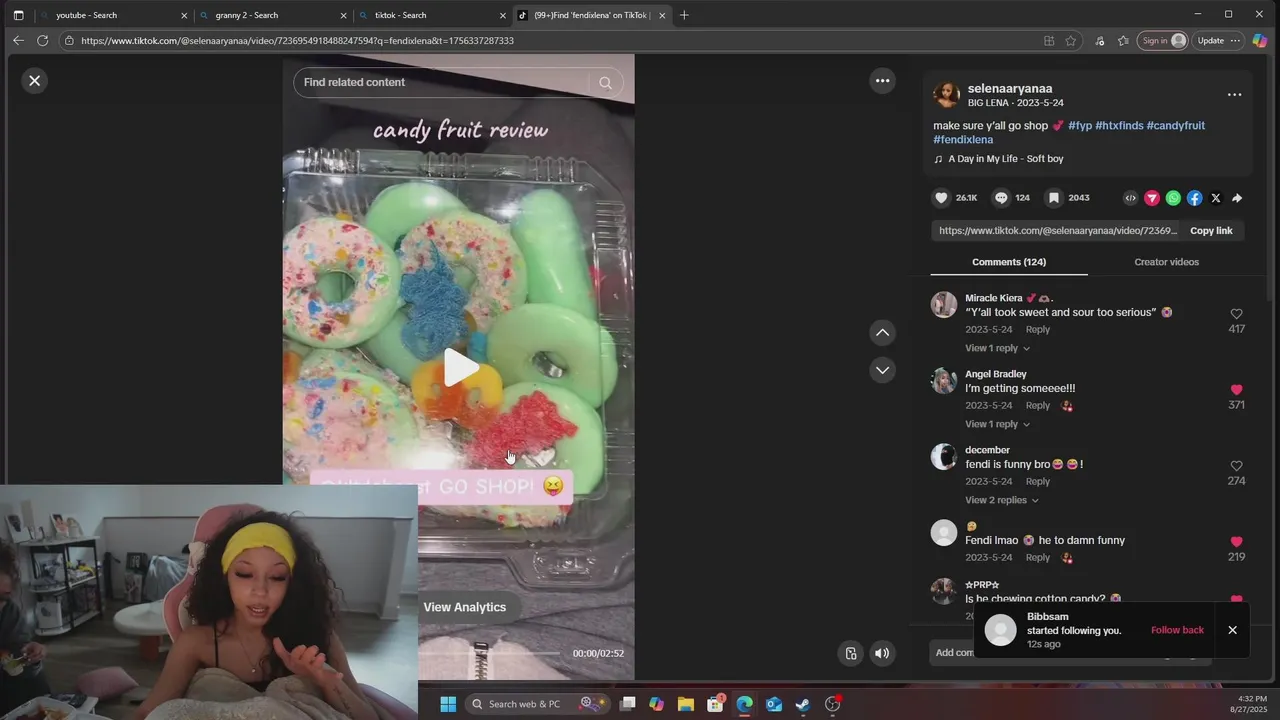Click Follow back for Bibbsam
Image resolution: width=1280 pixels, height=720 pixels.
tap(1177, 630)
